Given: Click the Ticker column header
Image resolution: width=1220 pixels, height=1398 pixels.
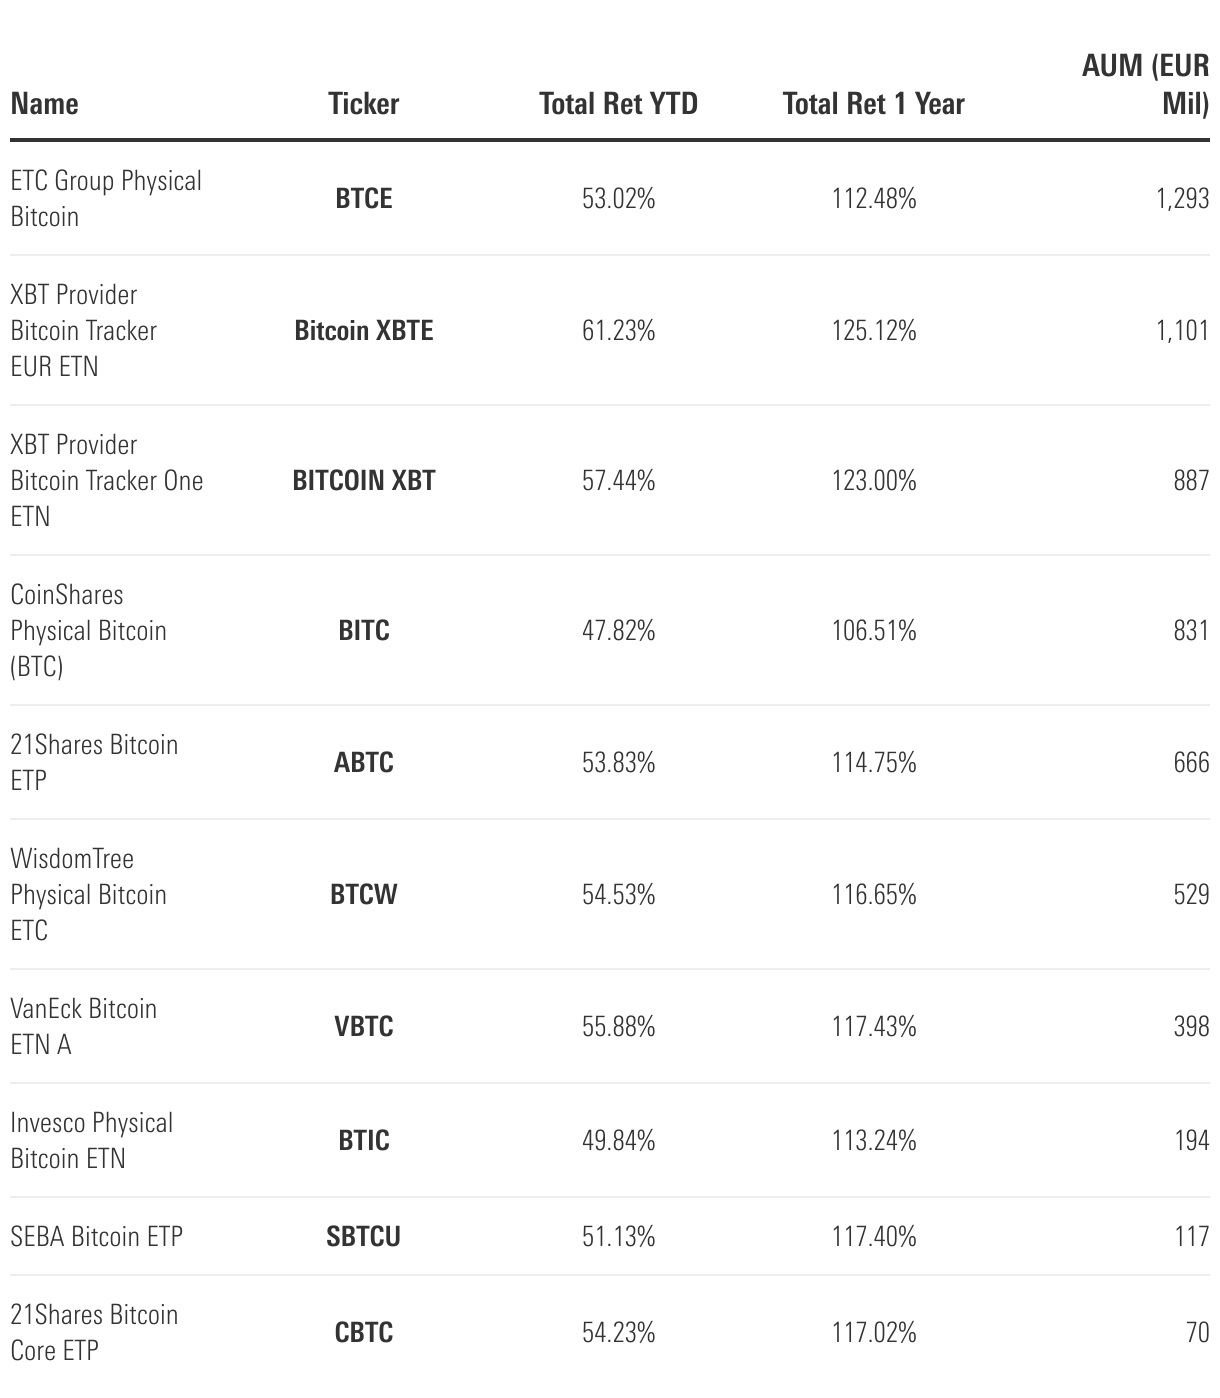Looking at the screenshot, I should point(363,104).
